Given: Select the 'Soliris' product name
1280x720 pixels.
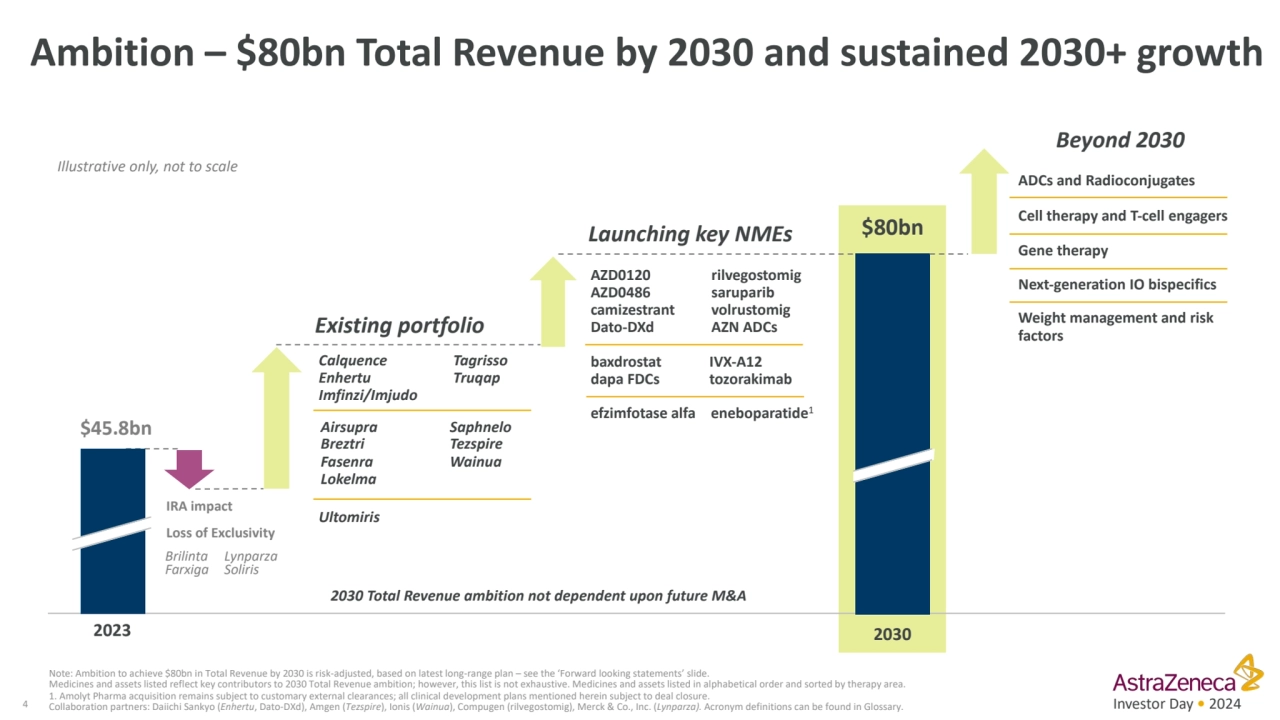Looking at the screenshot, I should [242, 570].
